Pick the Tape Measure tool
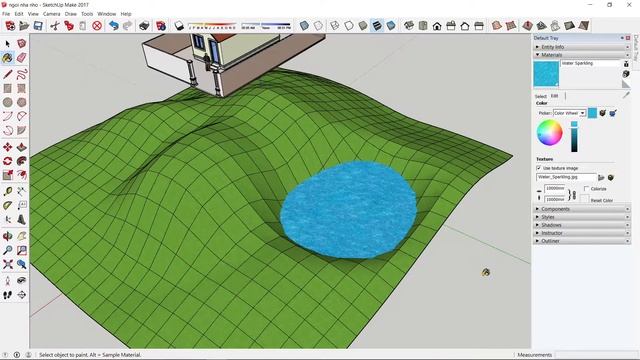 click(7, 191)
